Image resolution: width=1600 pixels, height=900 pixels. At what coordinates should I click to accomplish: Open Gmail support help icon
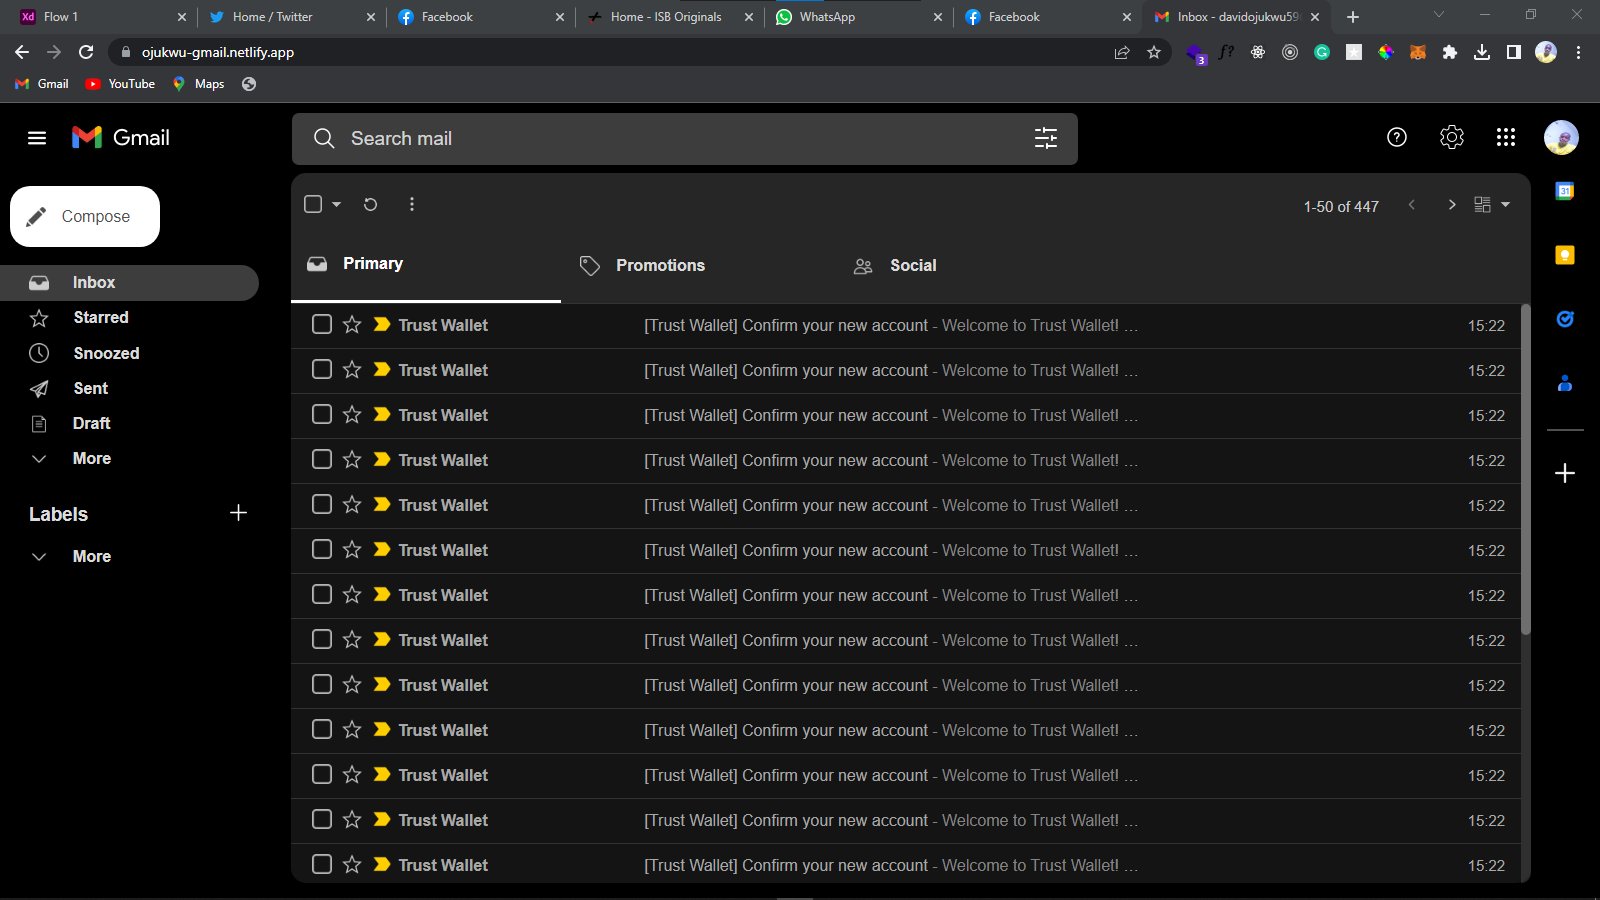pos(1397,137)
